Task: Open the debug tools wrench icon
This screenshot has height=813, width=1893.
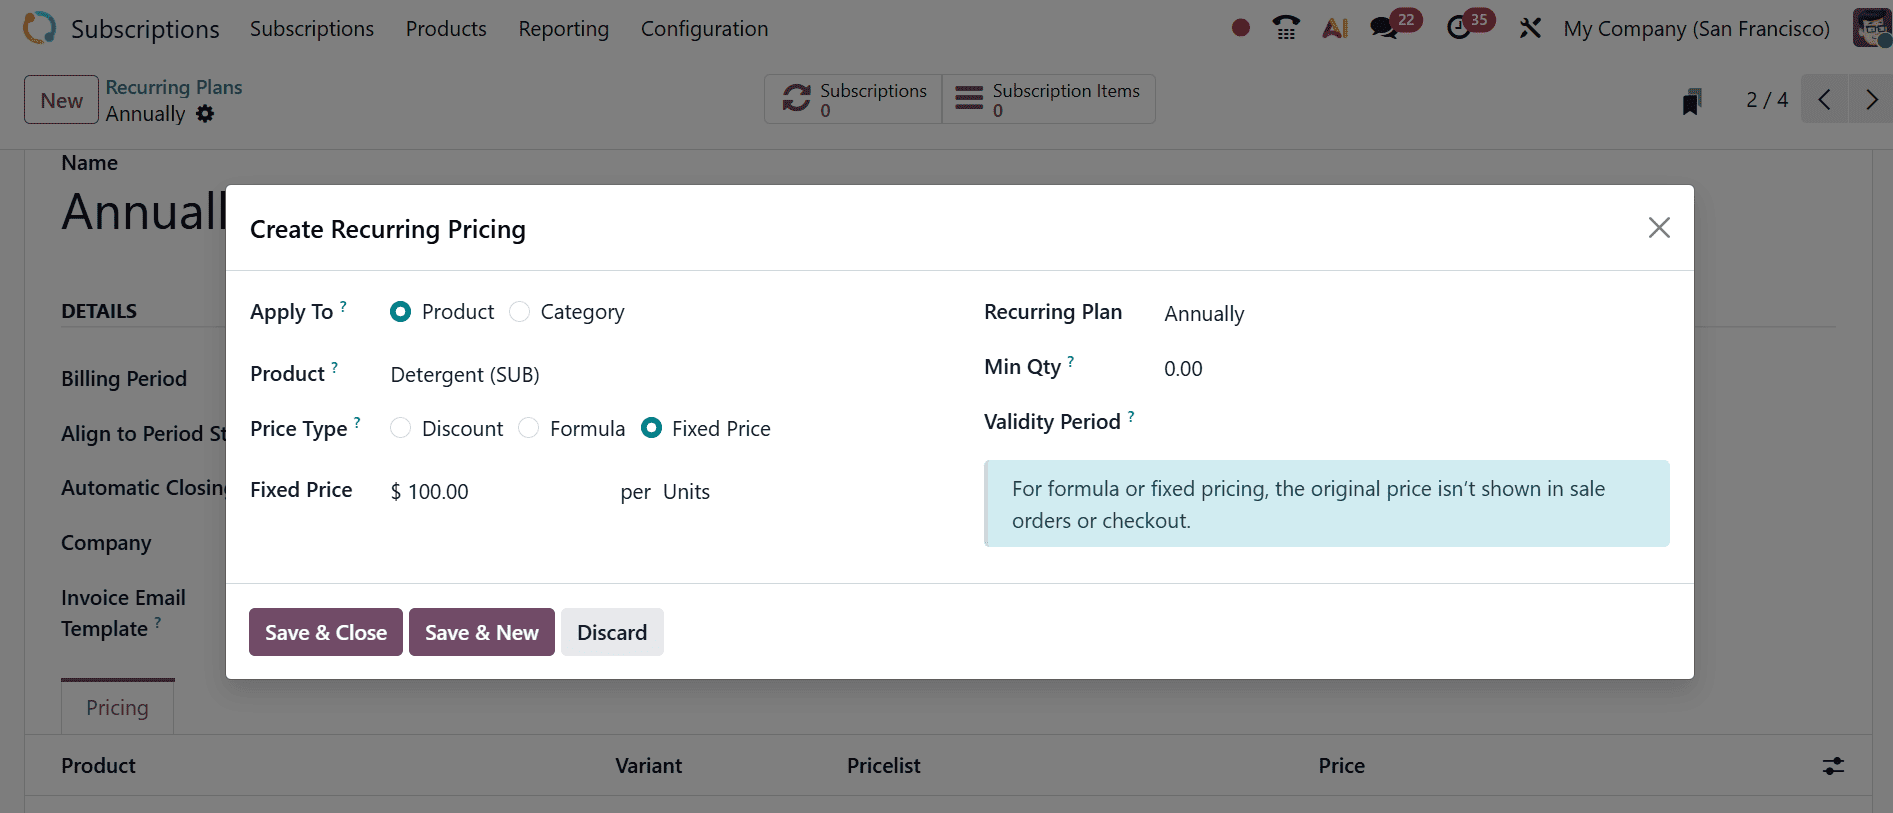Action: coord(1530,28)
